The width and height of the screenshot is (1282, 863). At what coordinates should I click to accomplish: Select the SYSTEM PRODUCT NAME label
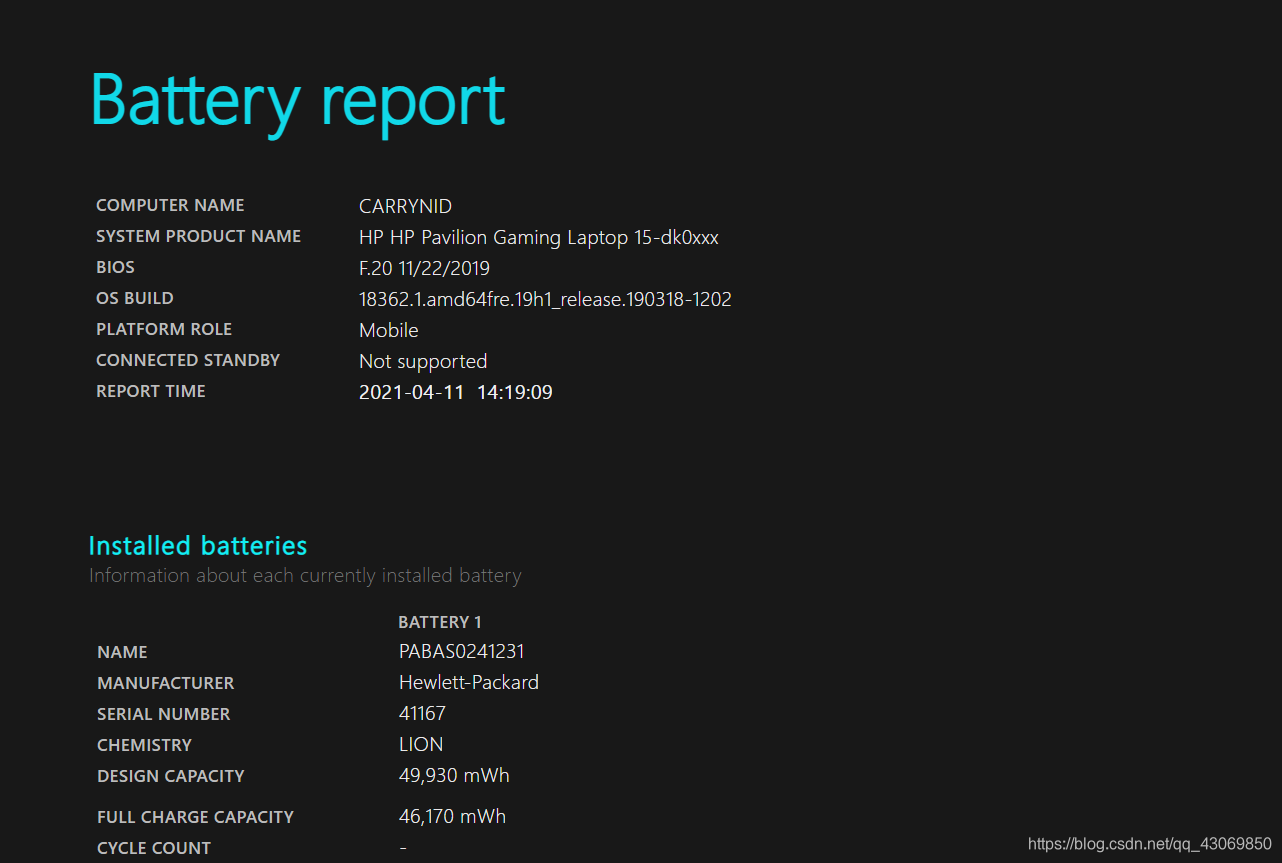tap(198, 236)
